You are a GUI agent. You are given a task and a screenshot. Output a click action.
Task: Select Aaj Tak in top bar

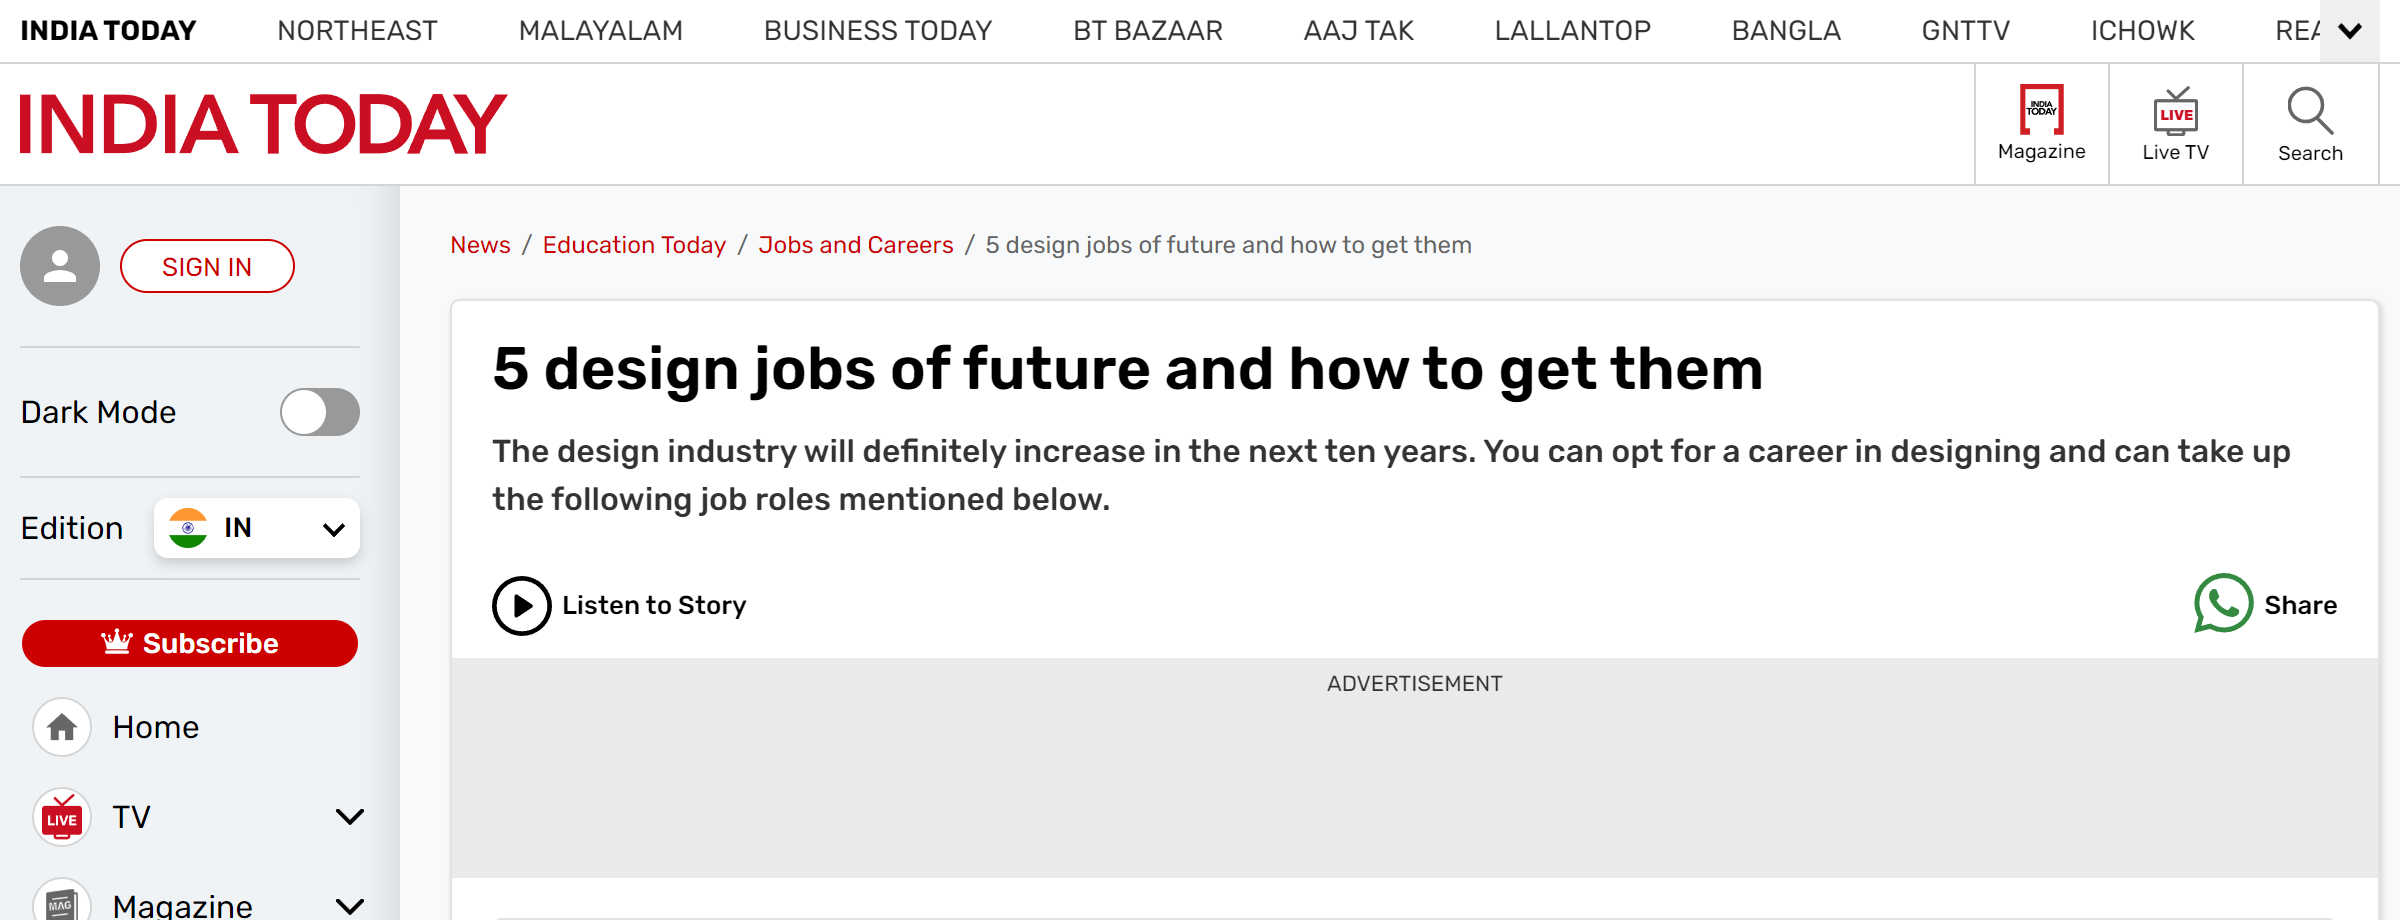pos(1358,31)
